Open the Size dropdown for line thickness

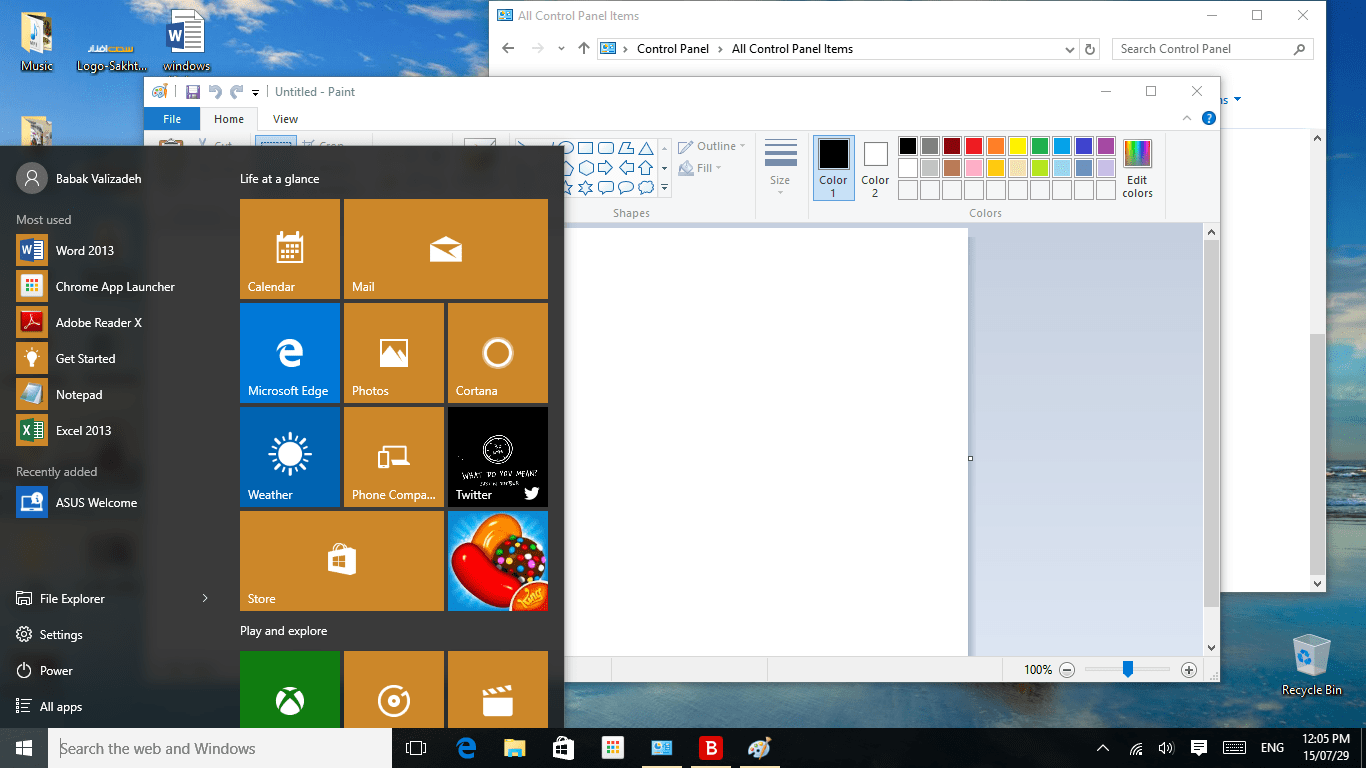point(780,168)
